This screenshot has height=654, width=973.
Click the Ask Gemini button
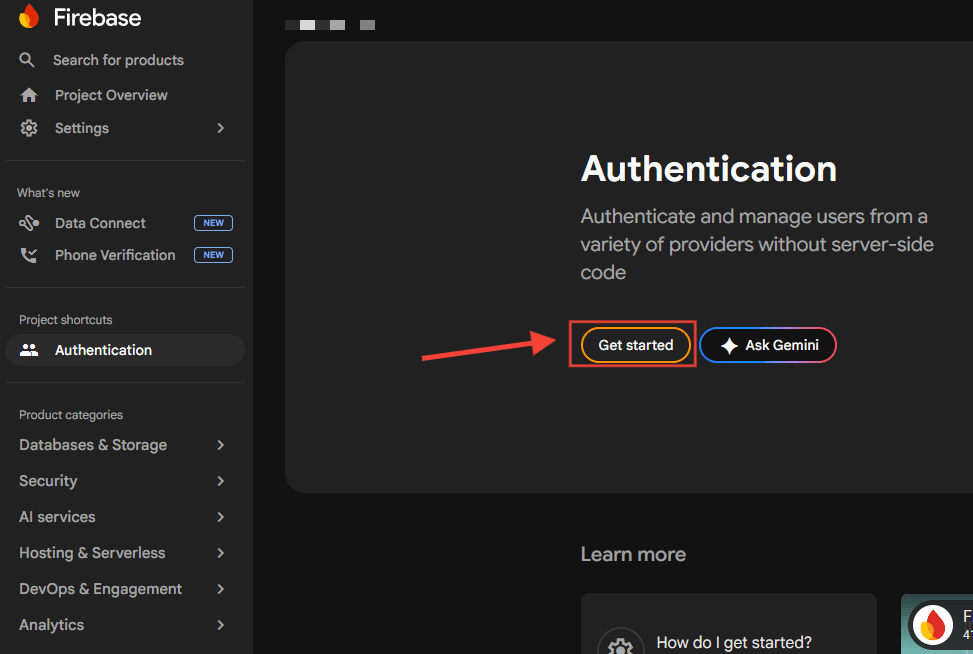click(768, 345)
